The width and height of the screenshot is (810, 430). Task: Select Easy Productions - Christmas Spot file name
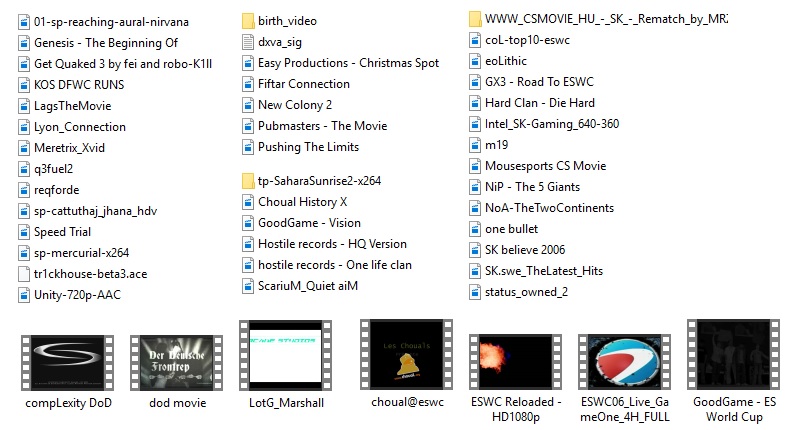(349, 63)
